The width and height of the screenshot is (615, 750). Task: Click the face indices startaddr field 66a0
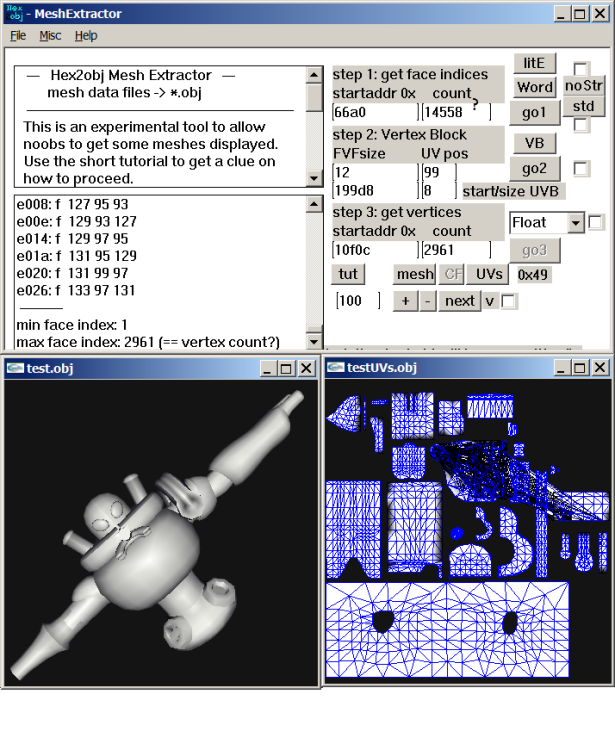click(x=375, y=112)
